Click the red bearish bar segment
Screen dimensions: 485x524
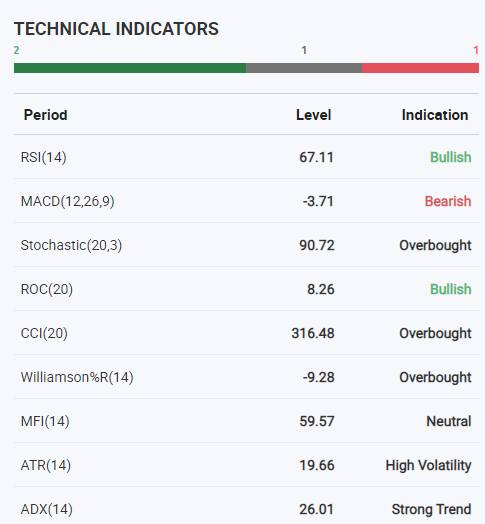[420, 68]
